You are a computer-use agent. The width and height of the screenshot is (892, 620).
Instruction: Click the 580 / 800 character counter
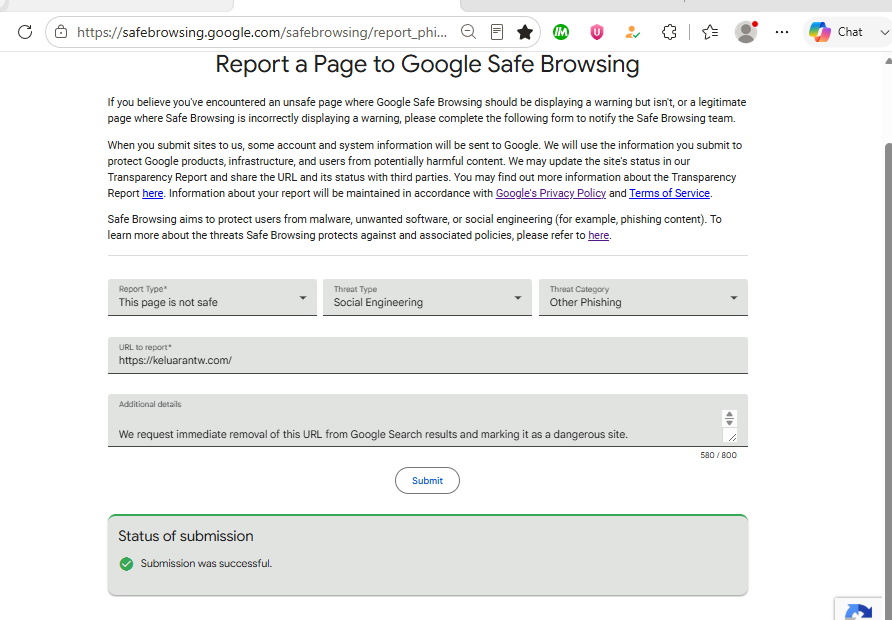tap(718, 455)
